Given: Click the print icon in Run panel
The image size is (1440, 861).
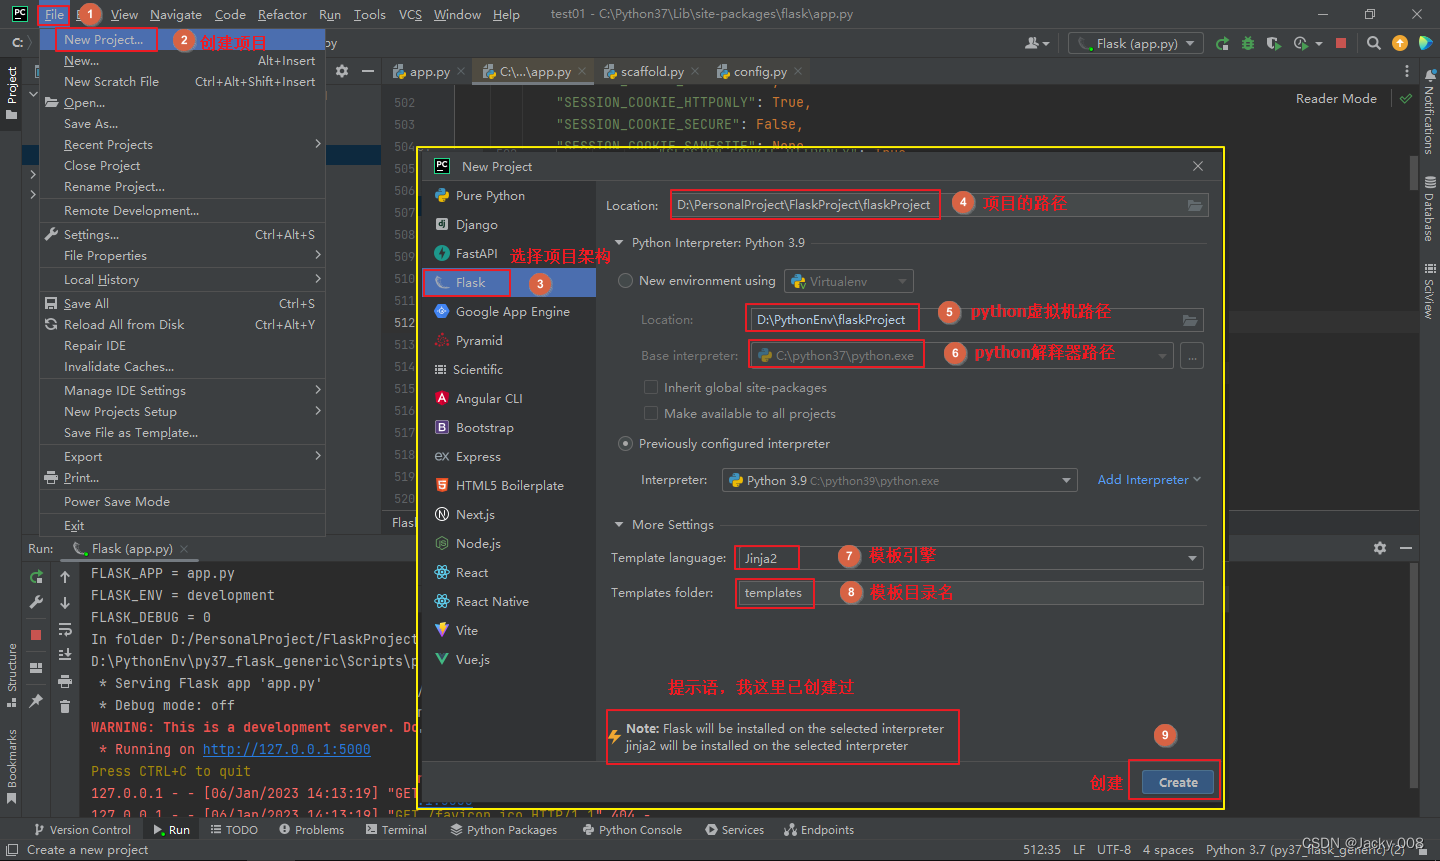Looking at the screenshot, I should pyautogui.click(x=65, y=681).
